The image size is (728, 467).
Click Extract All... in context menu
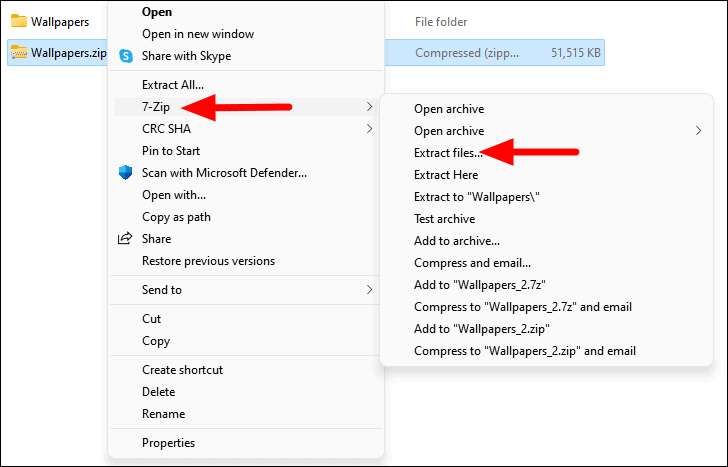coord(173,85)
